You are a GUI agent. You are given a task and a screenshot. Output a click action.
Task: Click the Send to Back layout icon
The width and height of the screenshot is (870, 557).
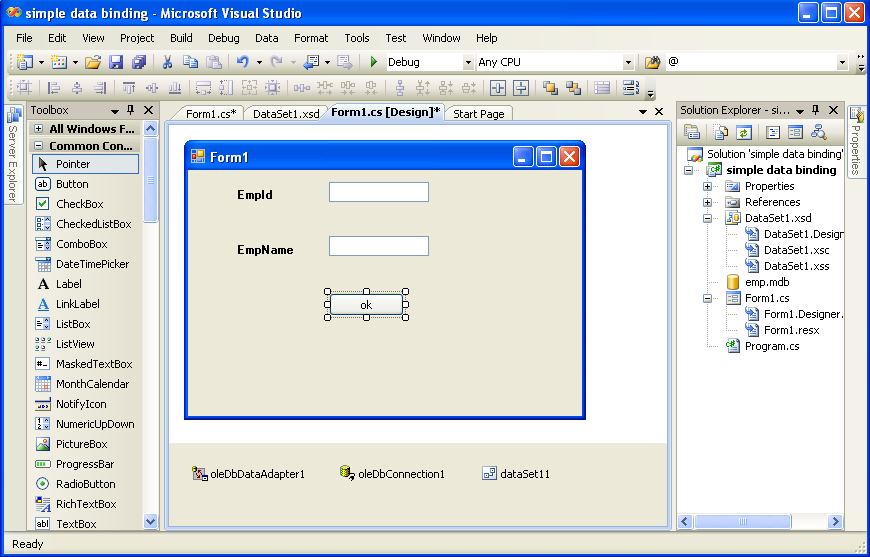(x=573, y=88)
